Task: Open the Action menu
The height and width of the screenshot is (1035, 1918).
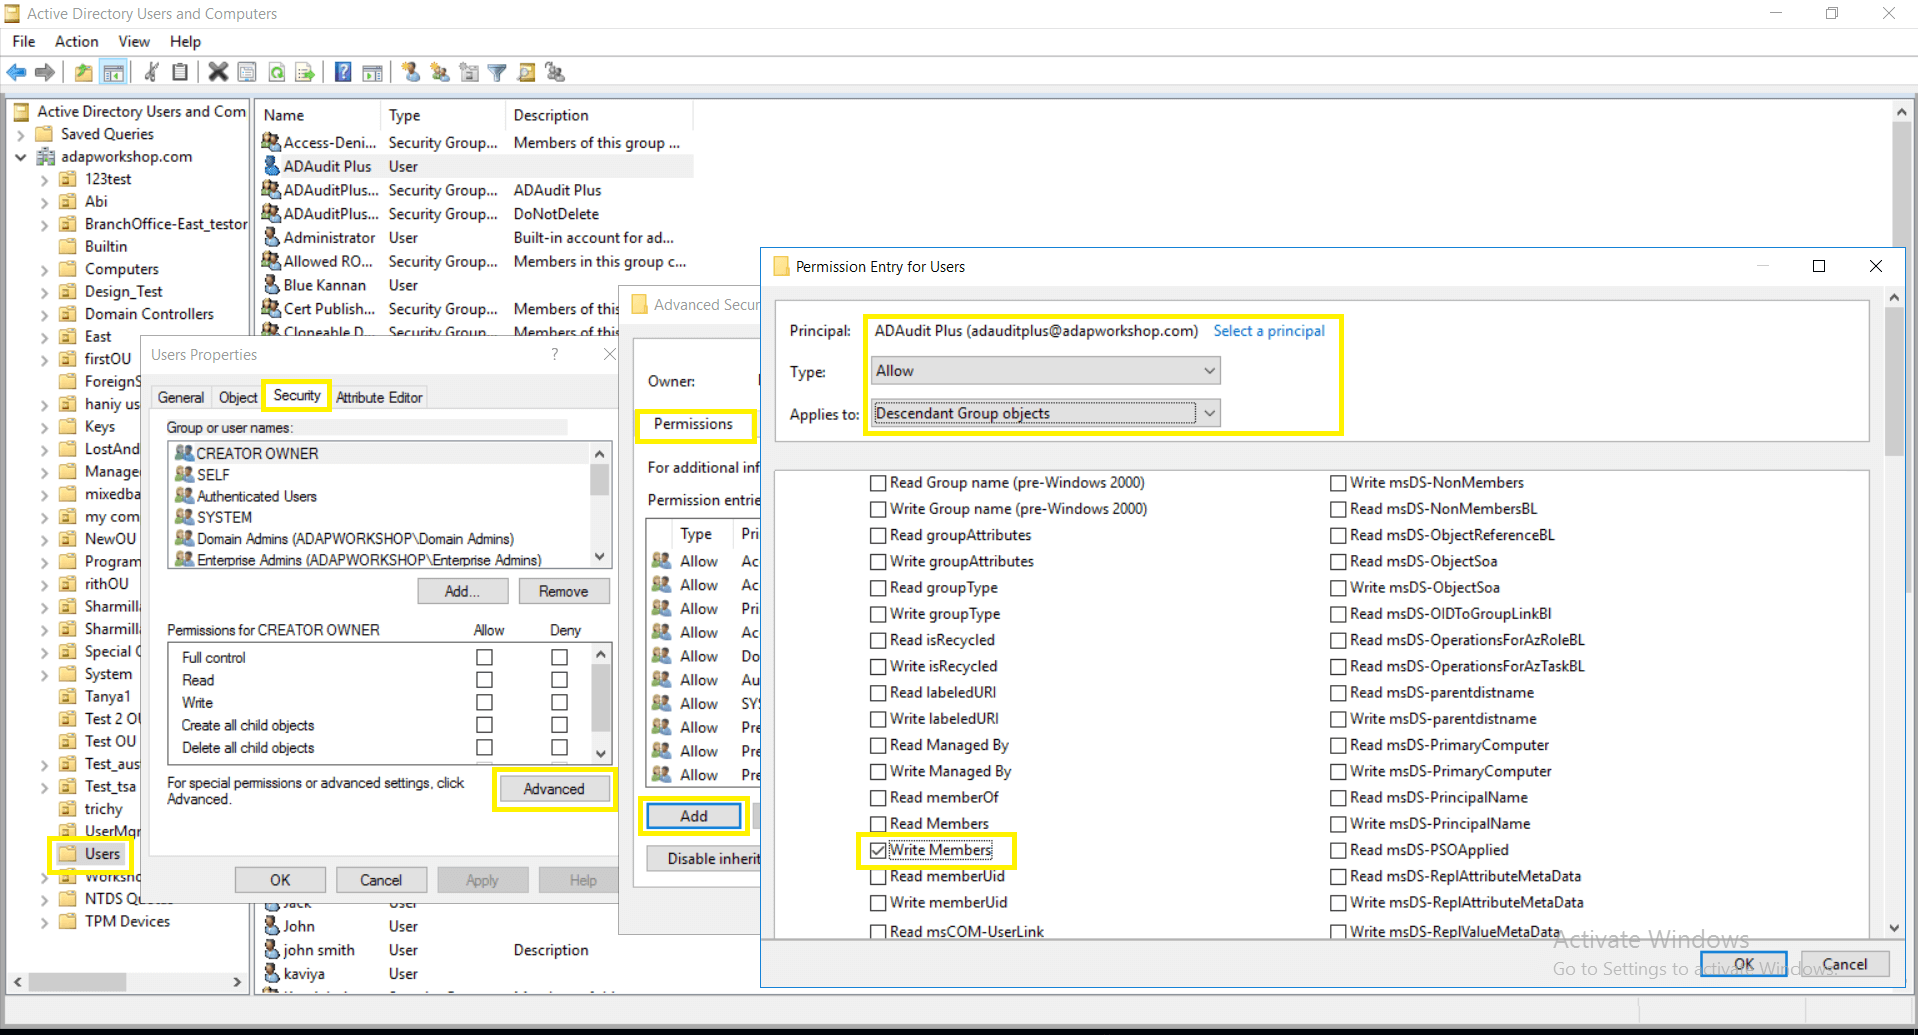Action: 76,41
